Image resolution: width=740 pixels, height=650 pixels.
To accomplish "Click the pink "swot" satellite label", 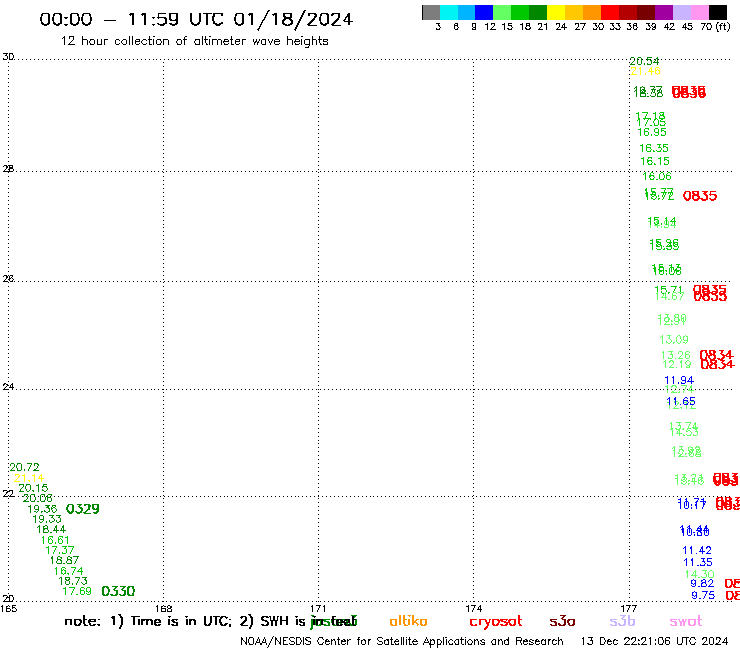I will point(686,621).
